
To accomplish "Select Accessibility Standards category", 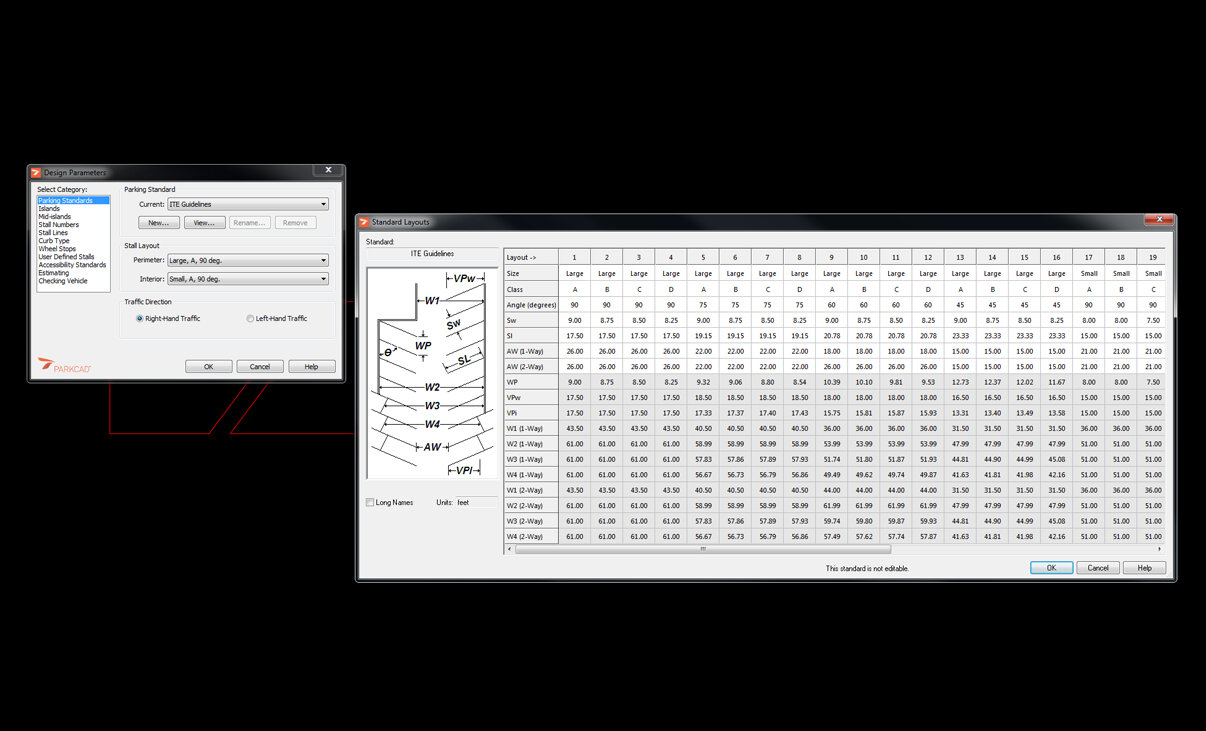I will 72,265.
